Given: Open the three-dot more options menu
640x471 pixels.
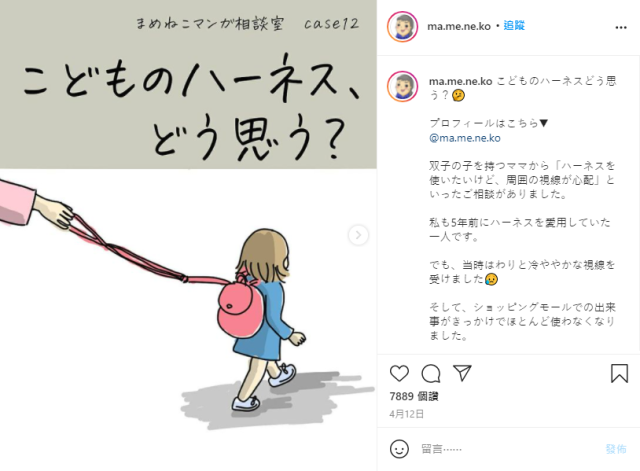Looking at the screenshot, I should pyautogui.click(x=621, y=27).
